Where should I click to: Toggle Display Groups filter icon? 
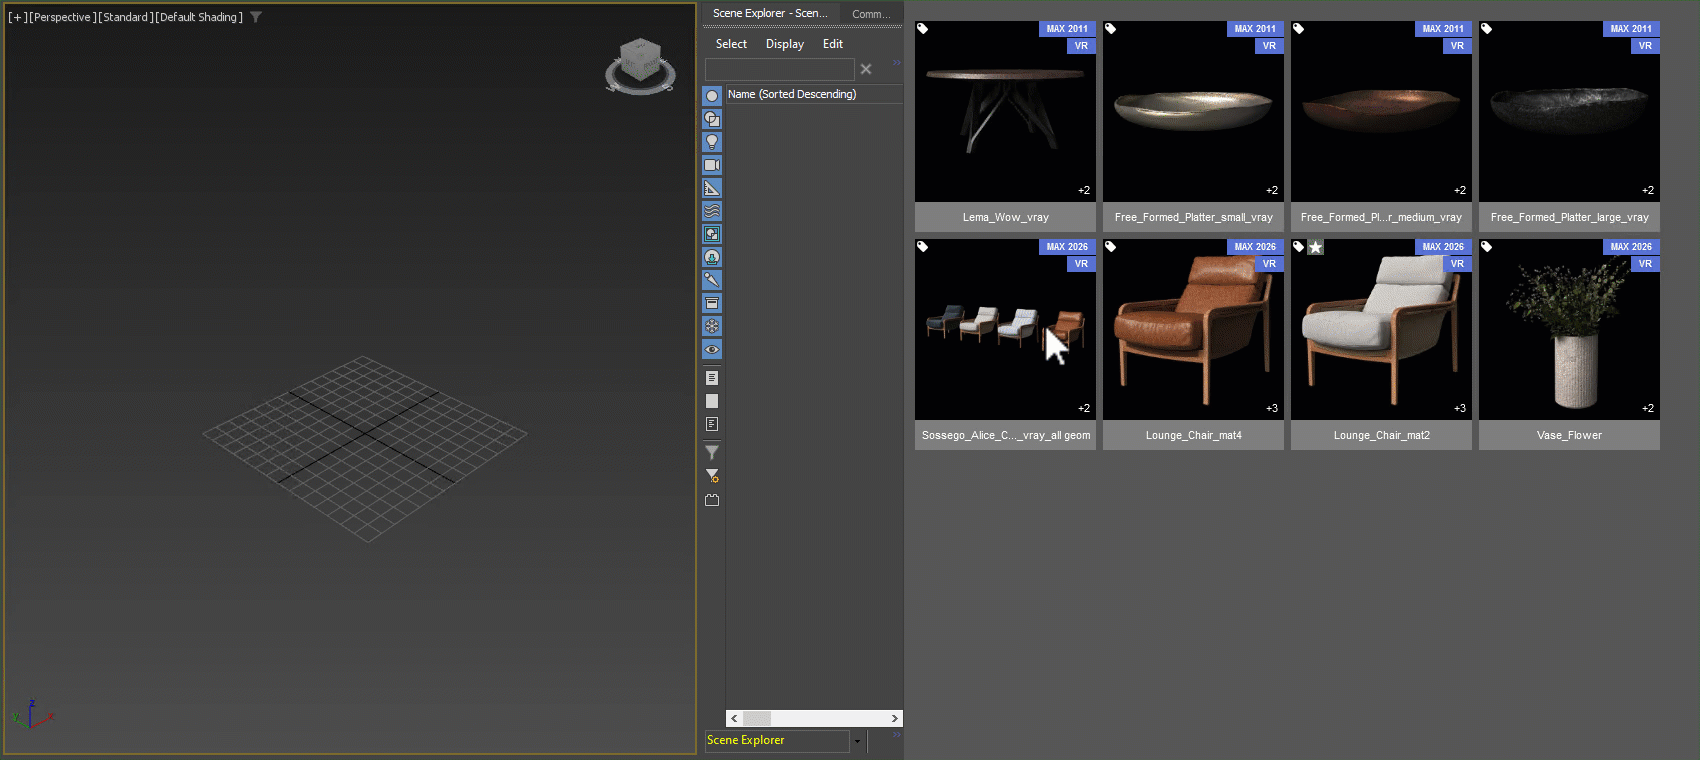(x=712, y=234)
